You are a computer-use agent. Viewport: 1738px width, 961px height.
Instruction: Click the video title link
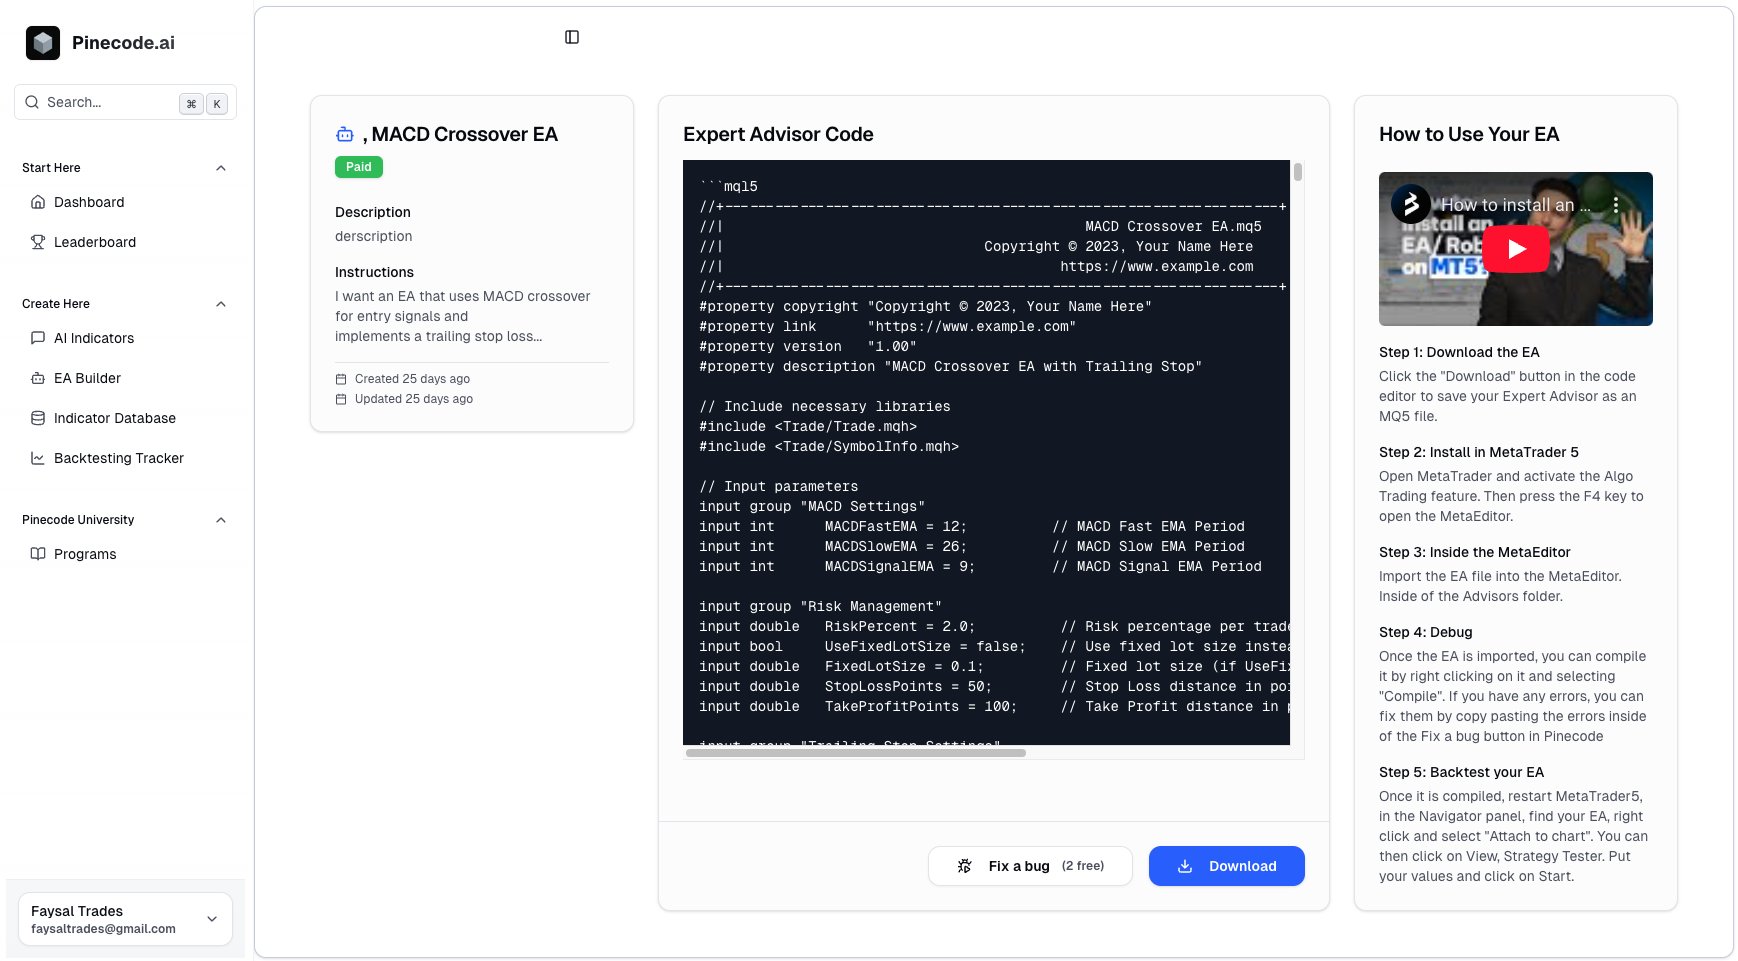pos(1515,205)
